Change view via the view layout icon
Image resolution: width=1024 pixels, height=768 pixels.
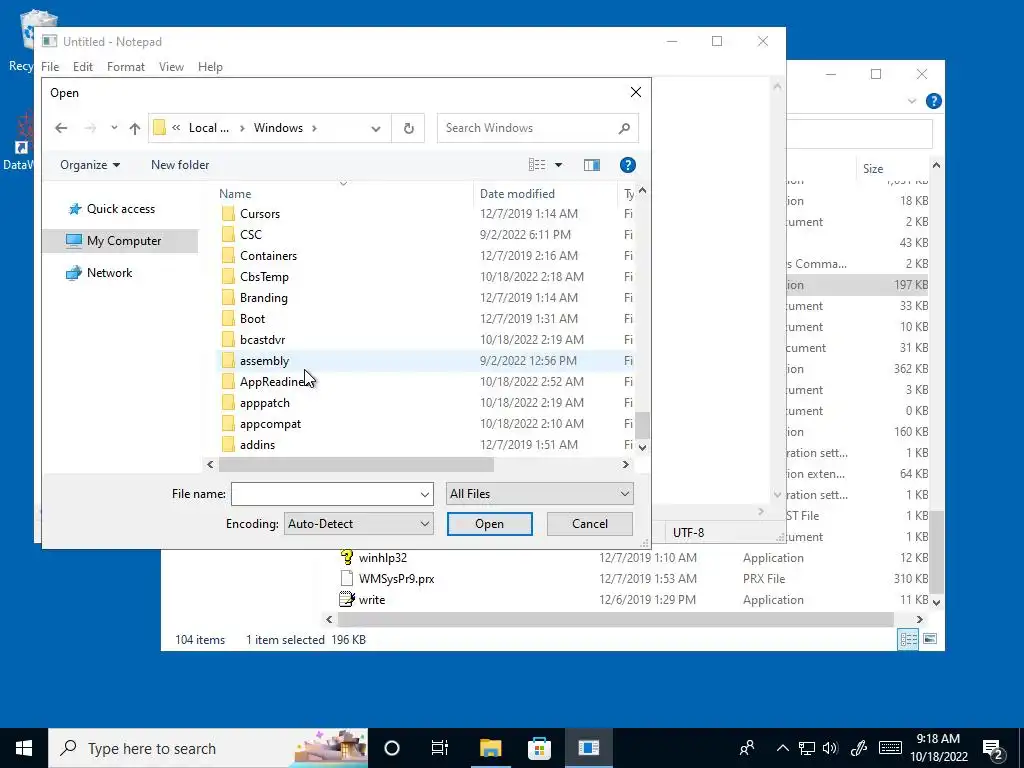tap(537, 165)
